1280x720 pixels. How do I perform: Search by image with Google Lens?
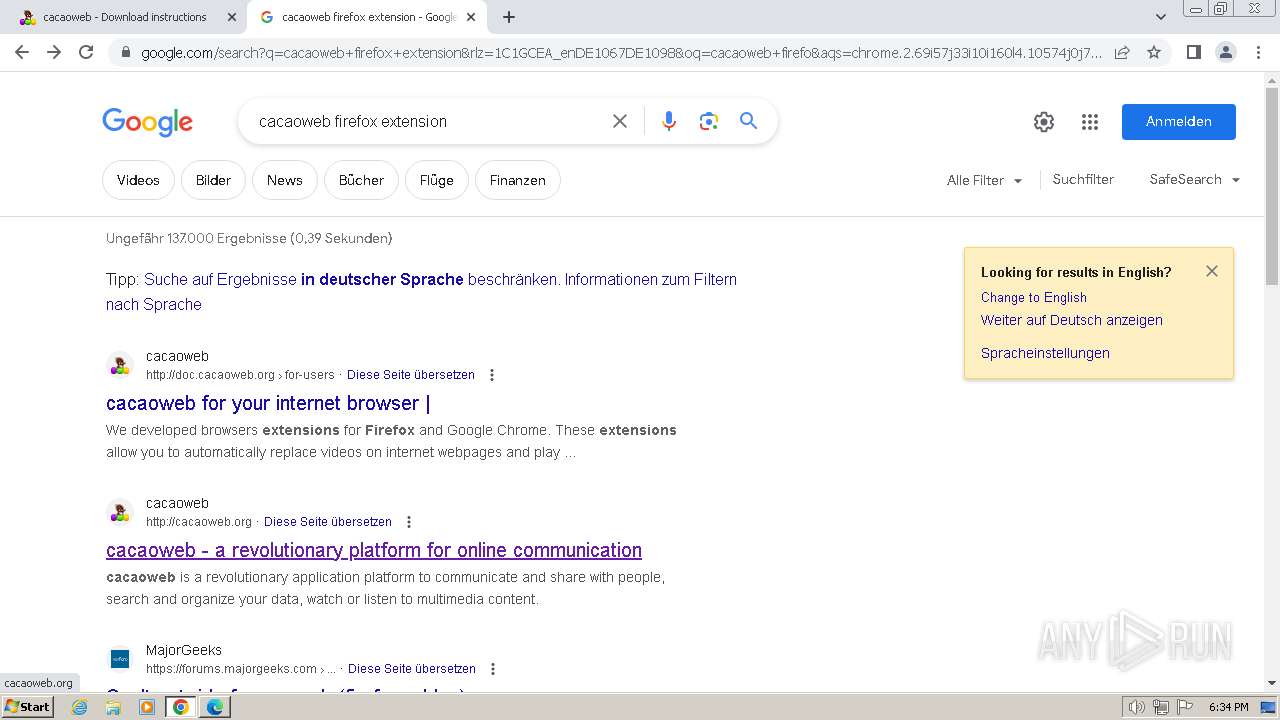(709, 121)
